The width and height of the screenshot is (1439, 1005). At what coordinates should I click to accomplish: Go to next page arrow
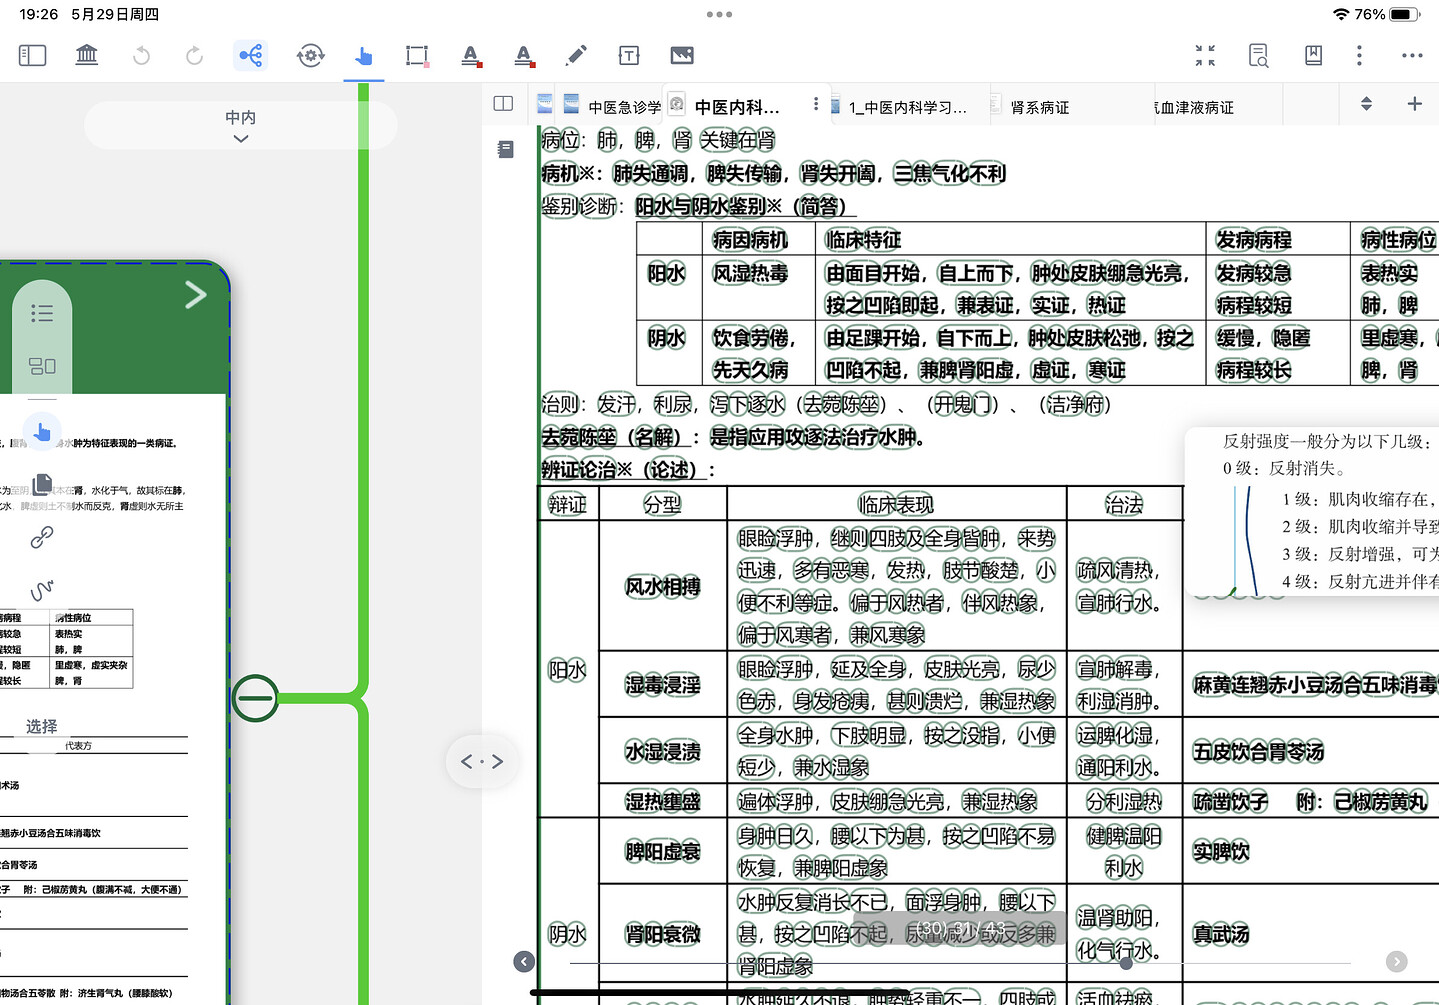1397,962
